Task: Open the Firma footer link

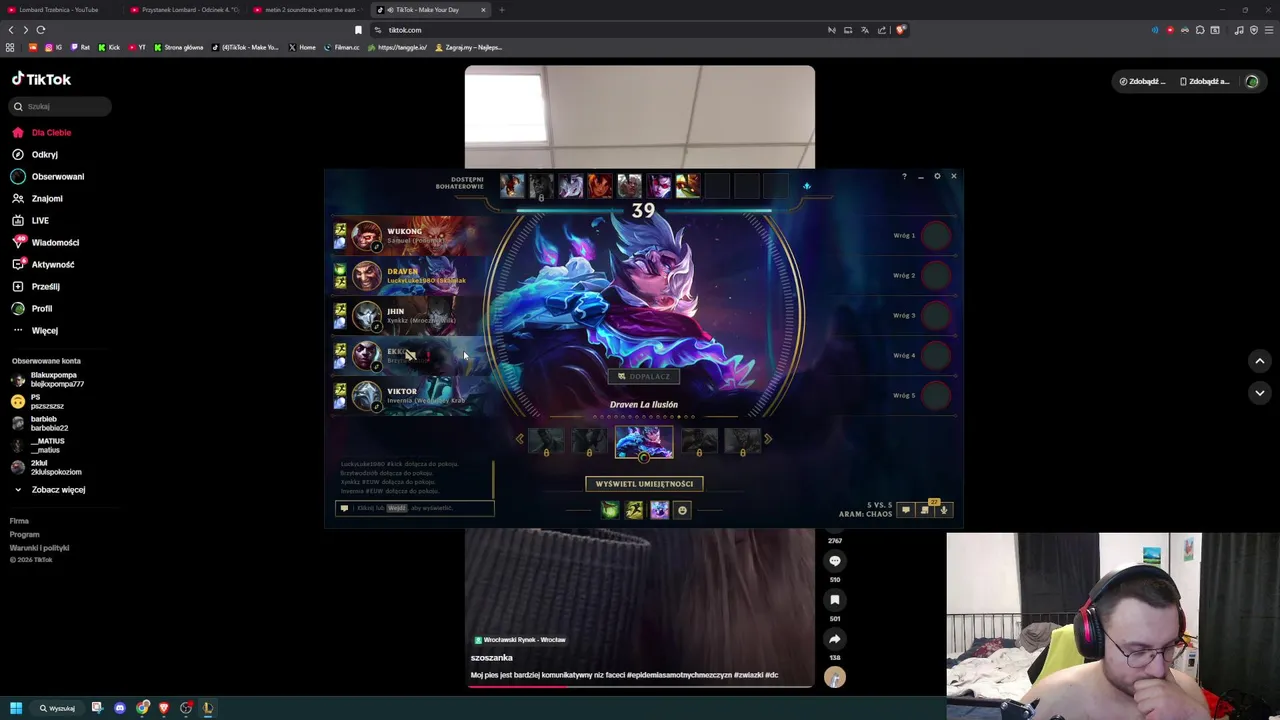Action: click(19, 521)
